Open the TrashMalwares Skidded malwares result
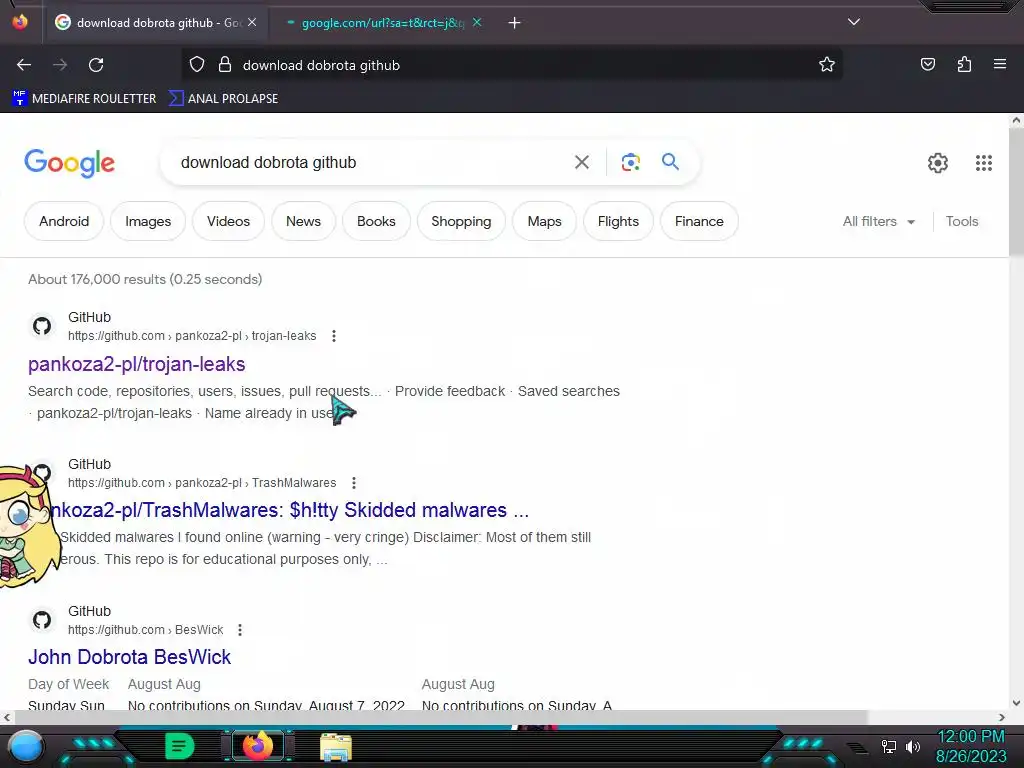The image size is (1024, 768). pos(288,510)
